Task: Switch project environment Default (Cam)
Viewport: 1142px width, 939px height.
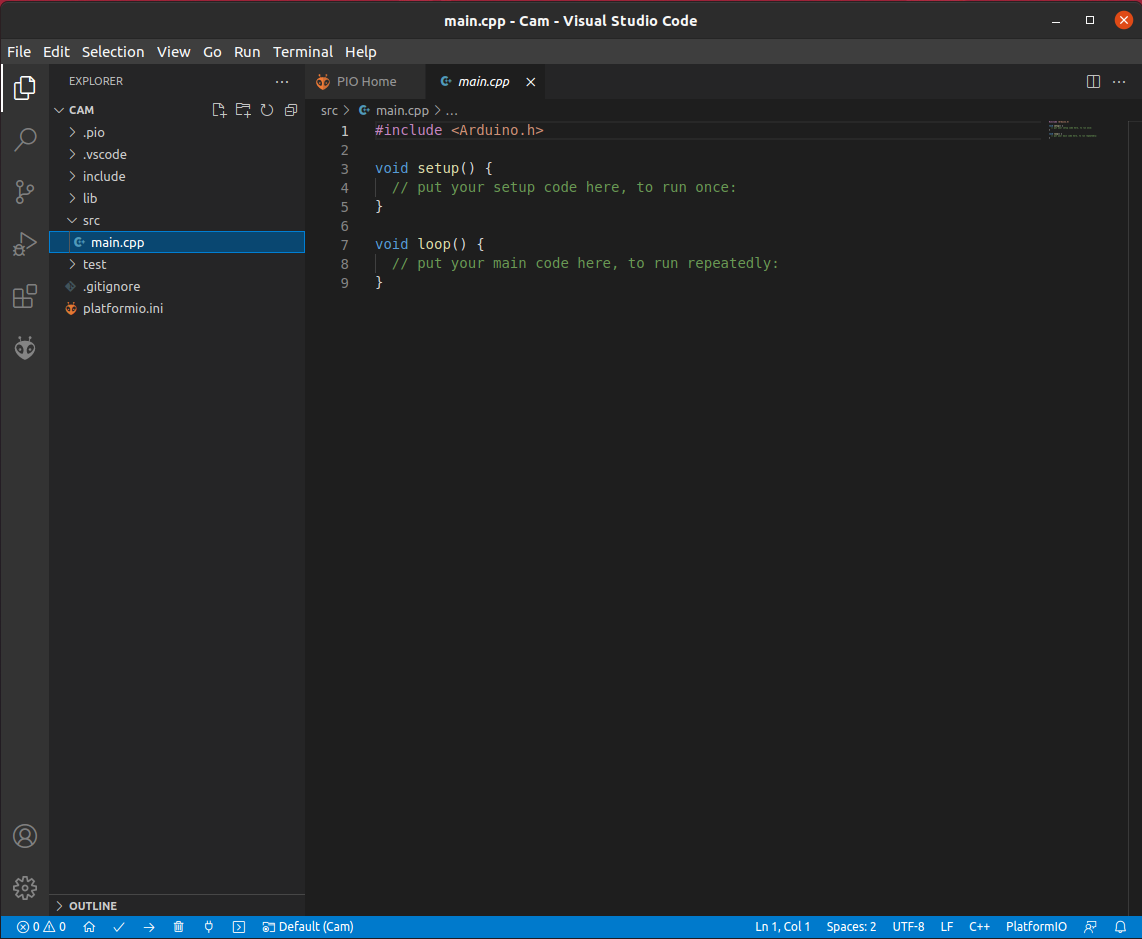Action: coord(308,927)
